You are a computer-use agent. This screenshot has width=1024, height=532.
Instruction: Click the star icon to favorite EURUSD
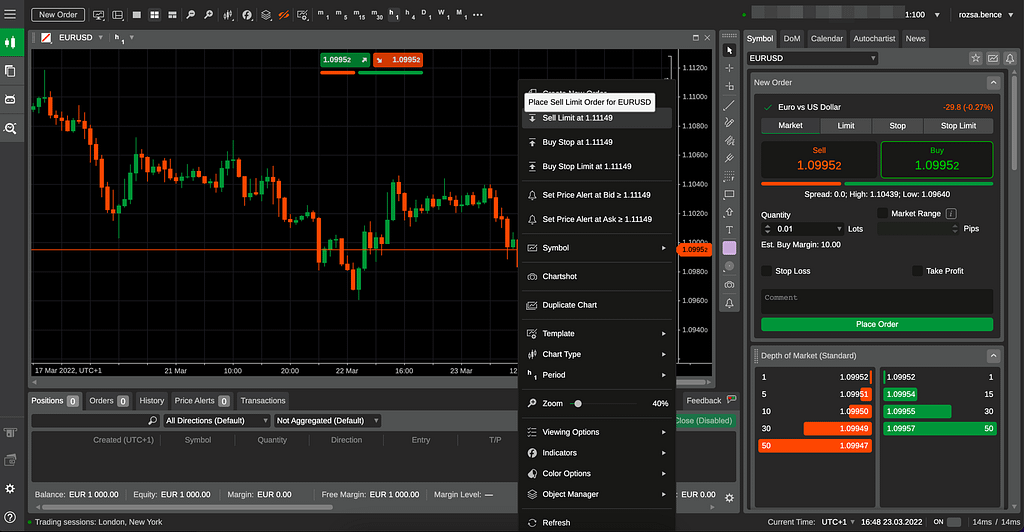[x=976, y=58]
